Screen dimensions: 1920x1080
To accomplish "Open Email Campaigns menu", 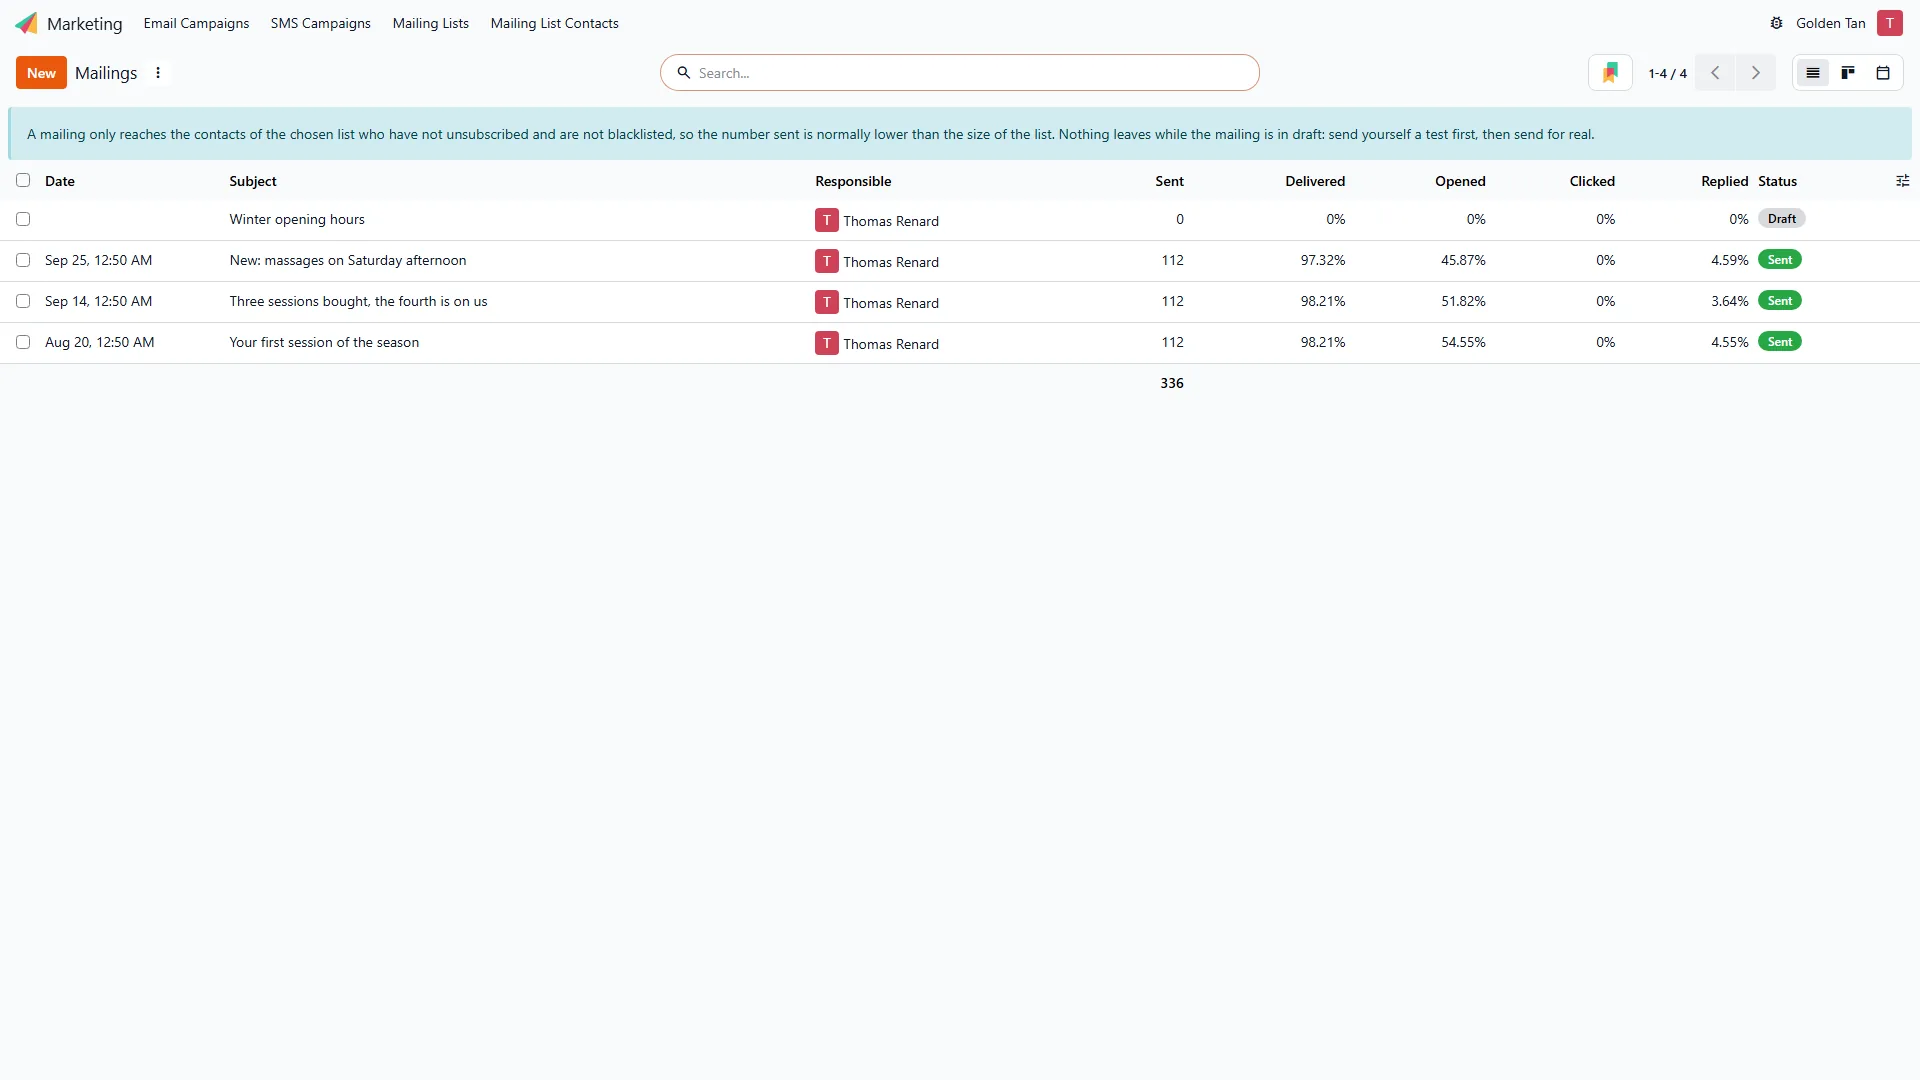I will [x=196, y=23].
